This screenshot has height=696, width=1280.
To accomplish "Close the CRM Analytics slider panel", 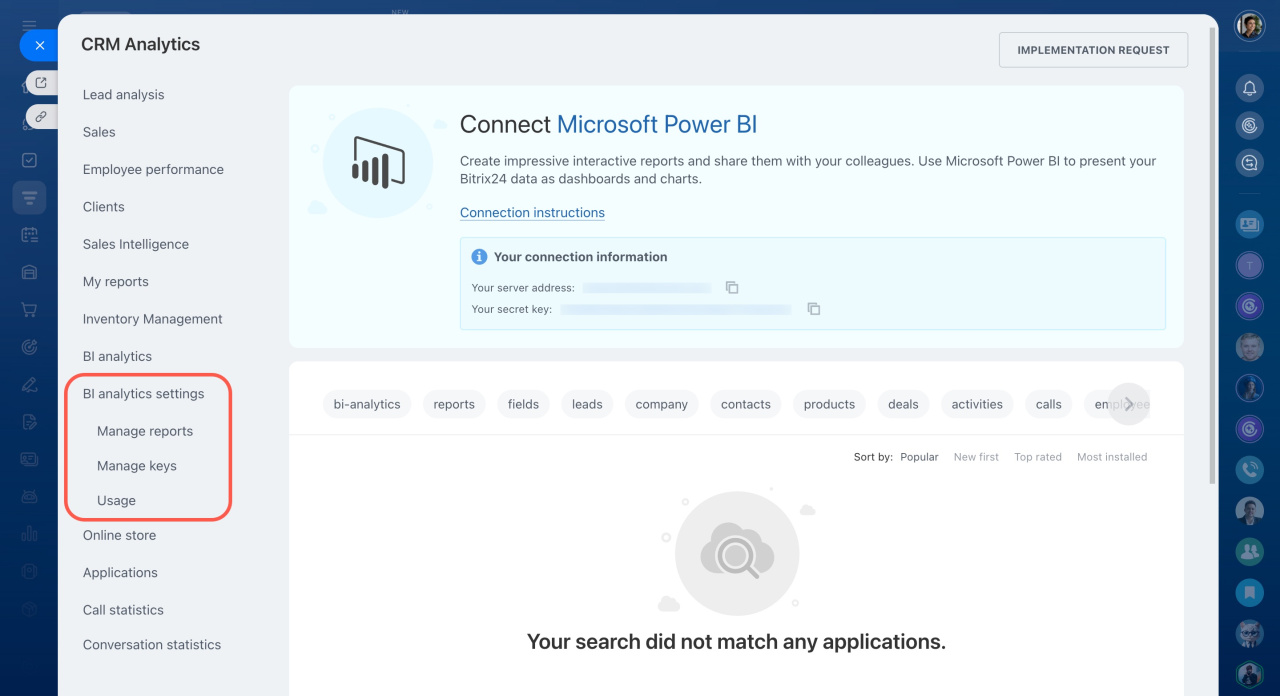I will 39,45.
